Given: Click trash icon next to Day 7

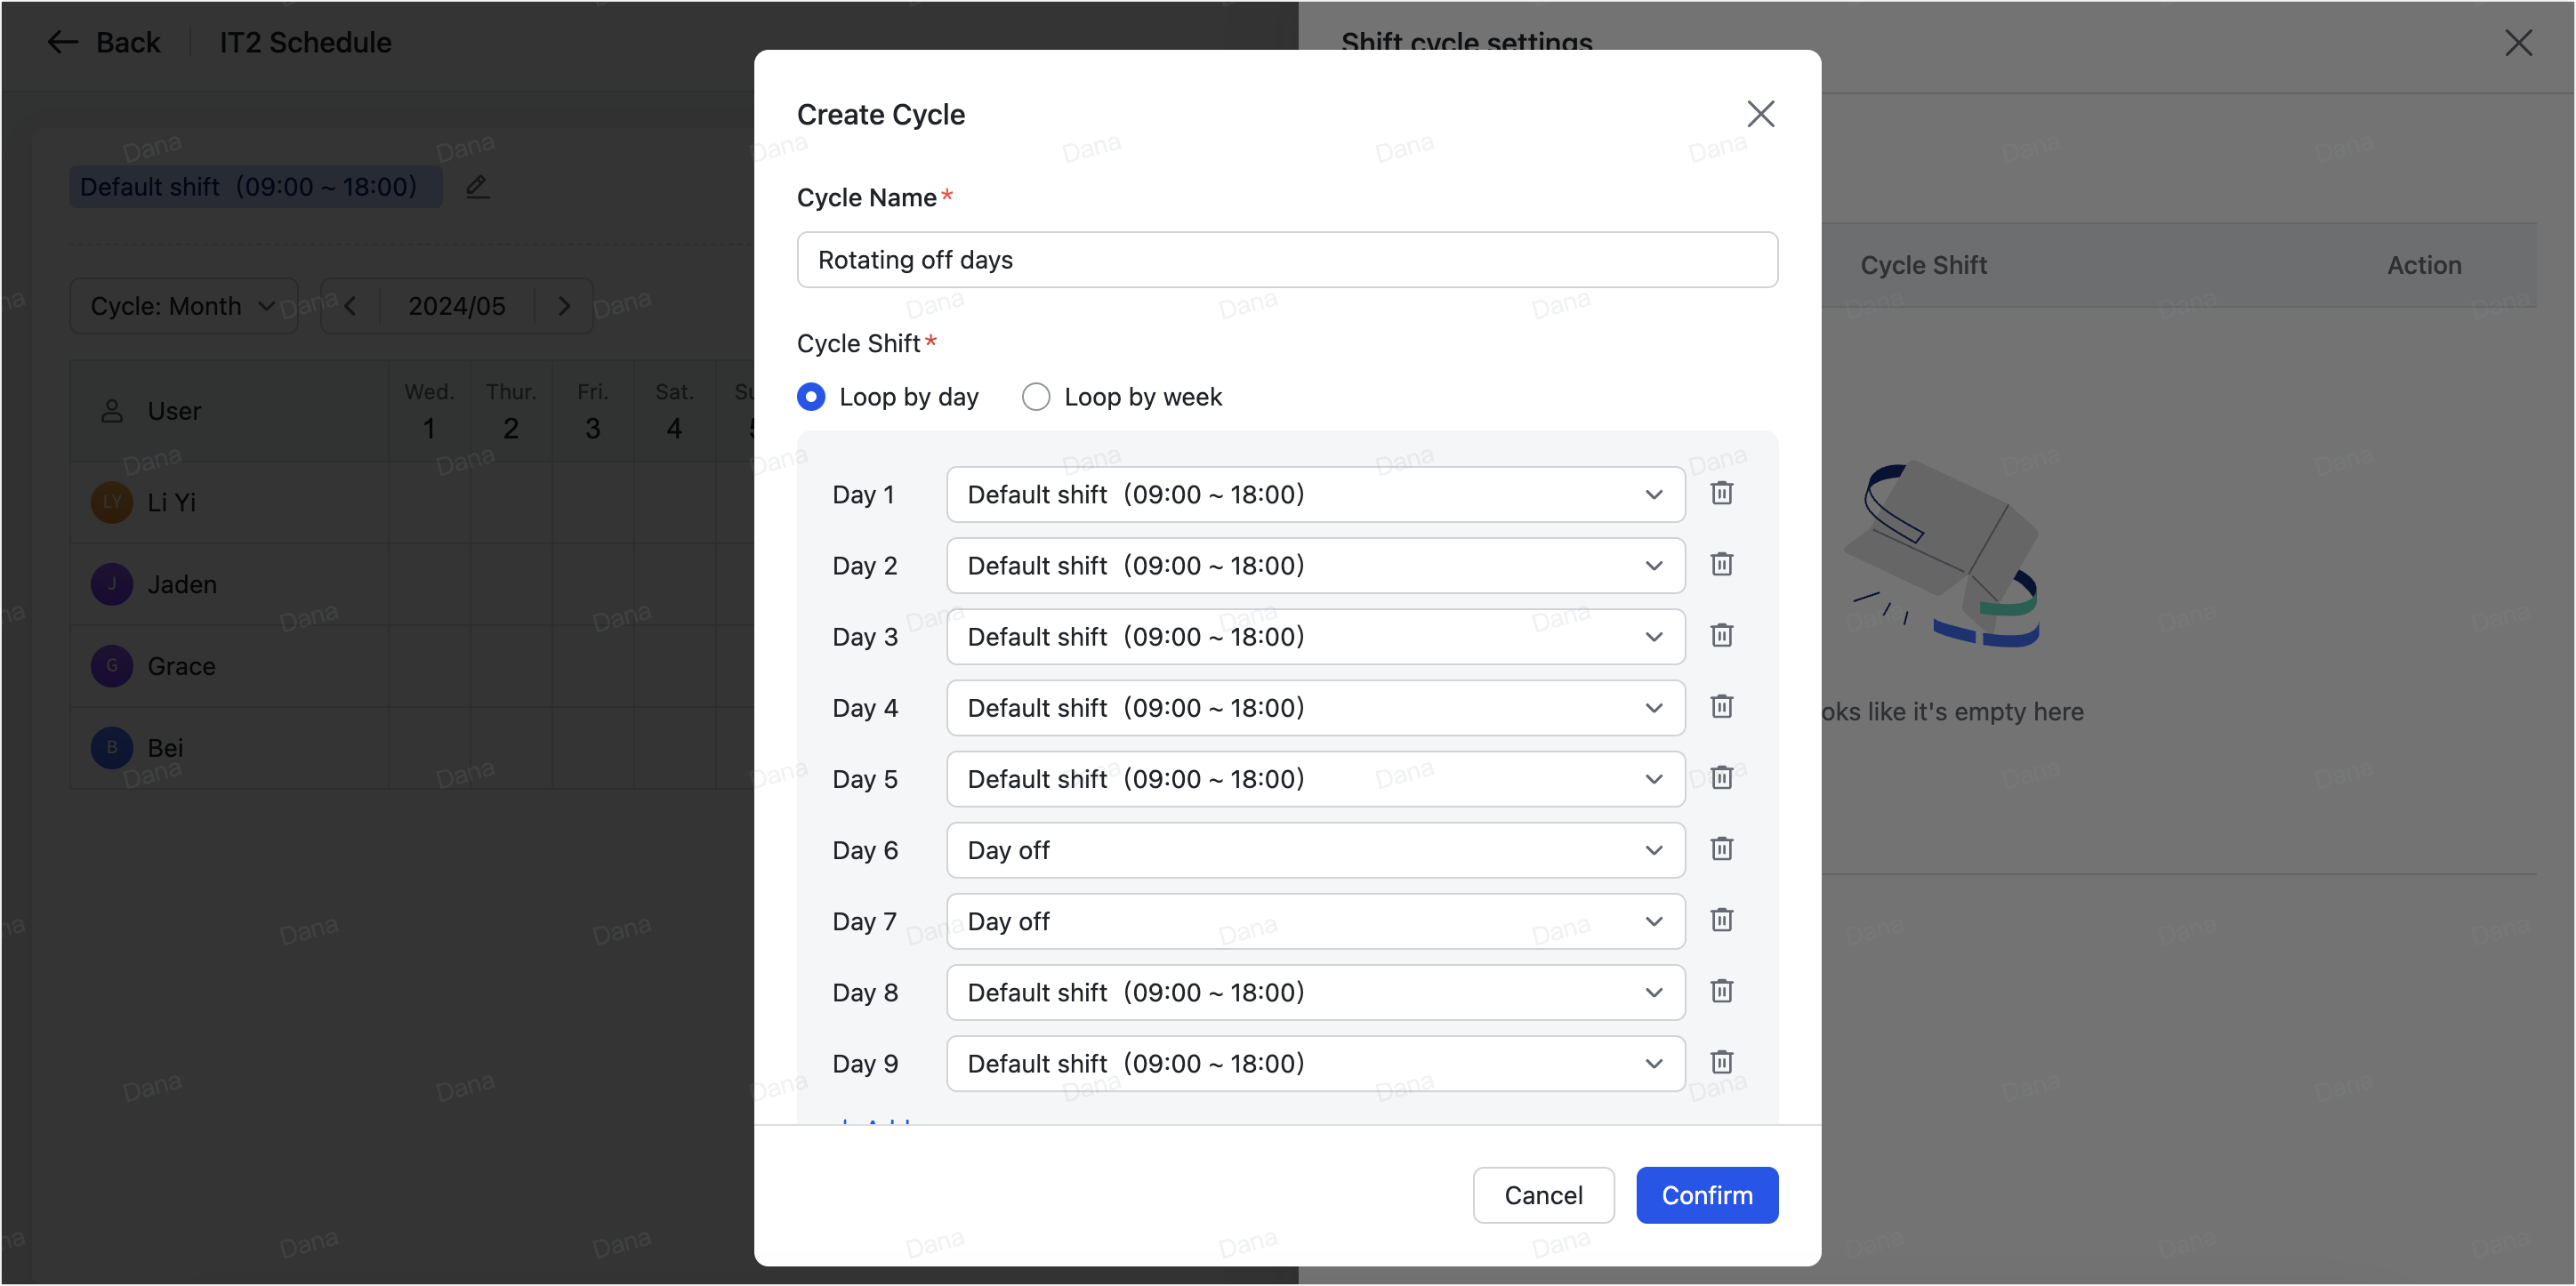Looking at the screenshot, I should [1721, 920].
